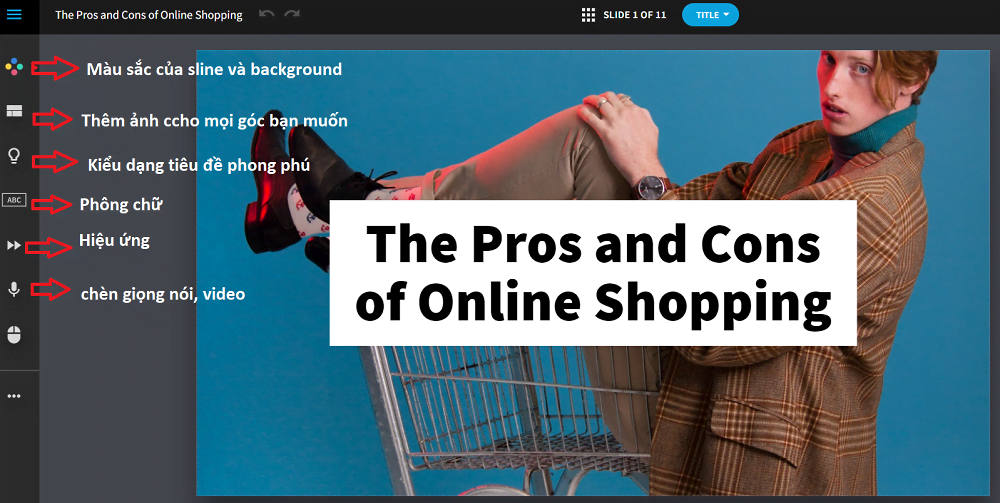
Task: Open the slide layout icon
Action: pos(14,111)
